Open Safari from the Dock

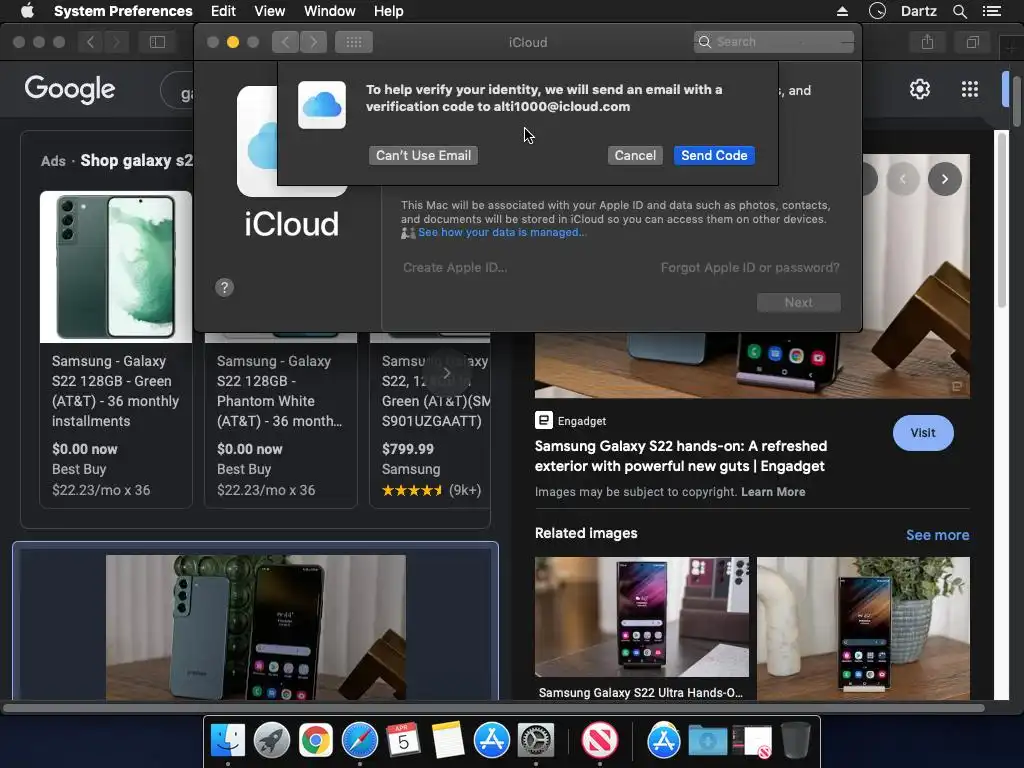360,741
